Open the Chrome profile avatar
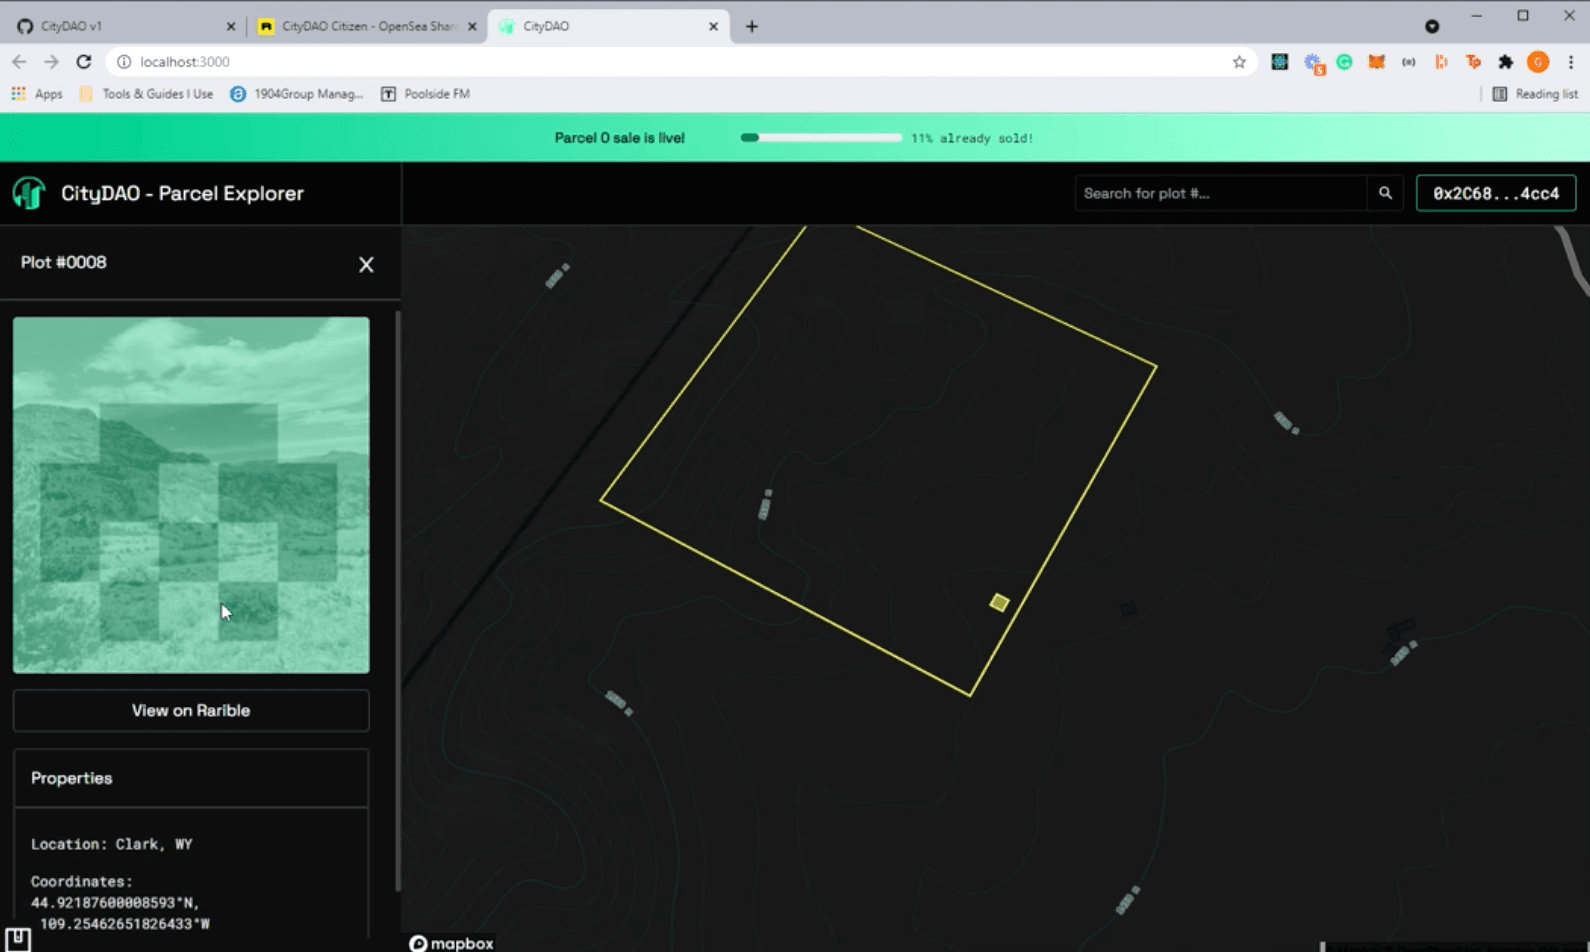The image size is (1590, 952). (x=1538, y=62)
